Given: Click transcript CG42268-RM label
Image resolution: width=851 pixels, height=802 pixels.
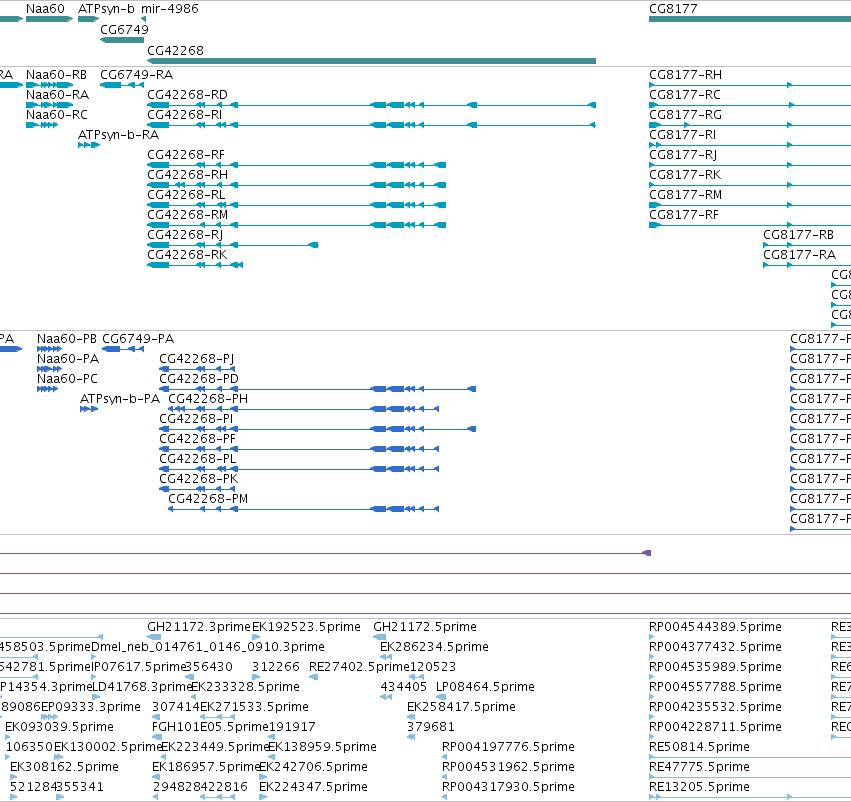Looking at the screenshot, I should (187, 215).
